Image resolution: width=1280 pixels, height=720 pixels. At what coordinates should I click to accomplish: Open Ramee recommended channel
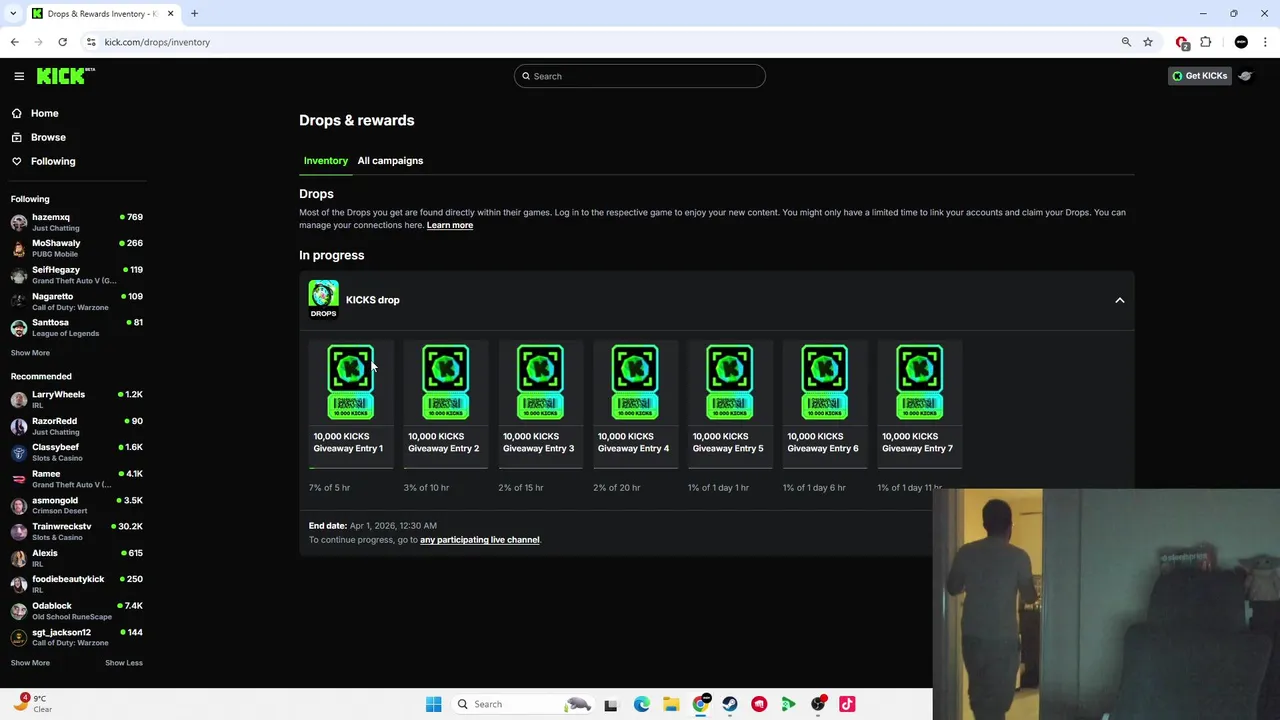coord(78,479)
